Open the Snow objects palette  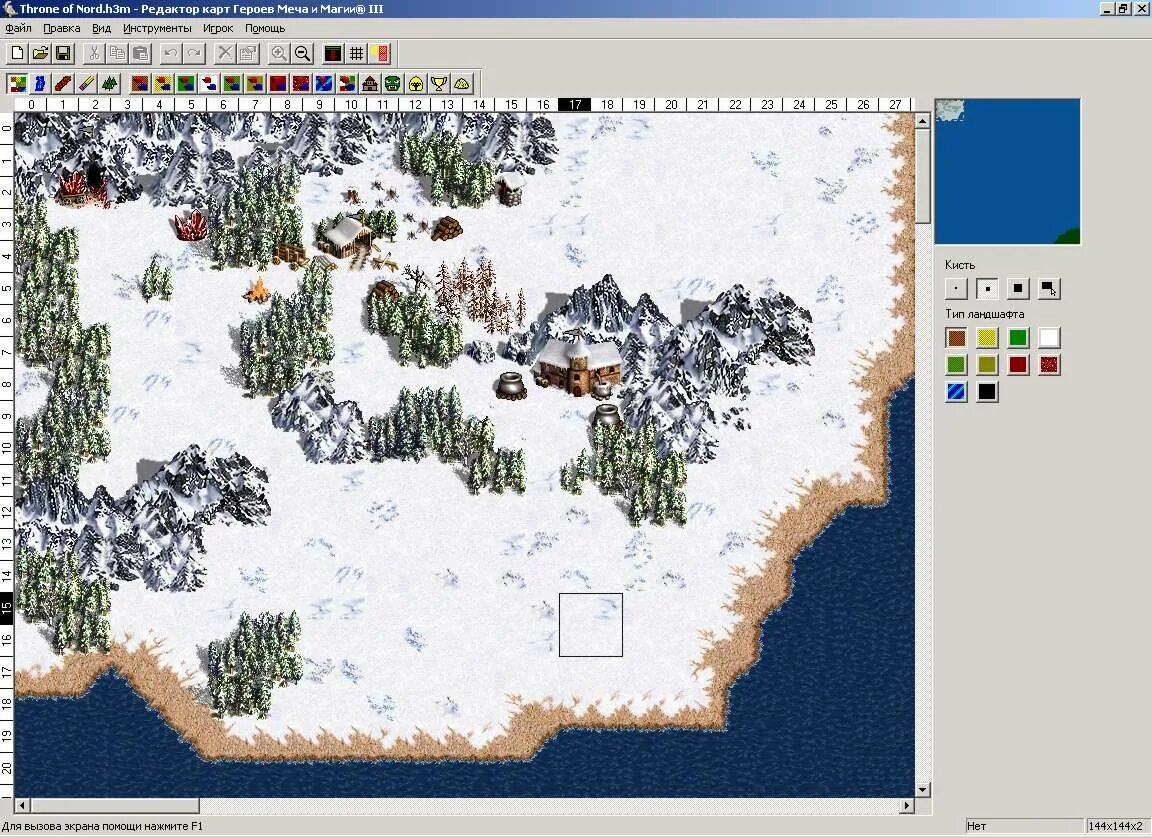(x=209, y=83)
